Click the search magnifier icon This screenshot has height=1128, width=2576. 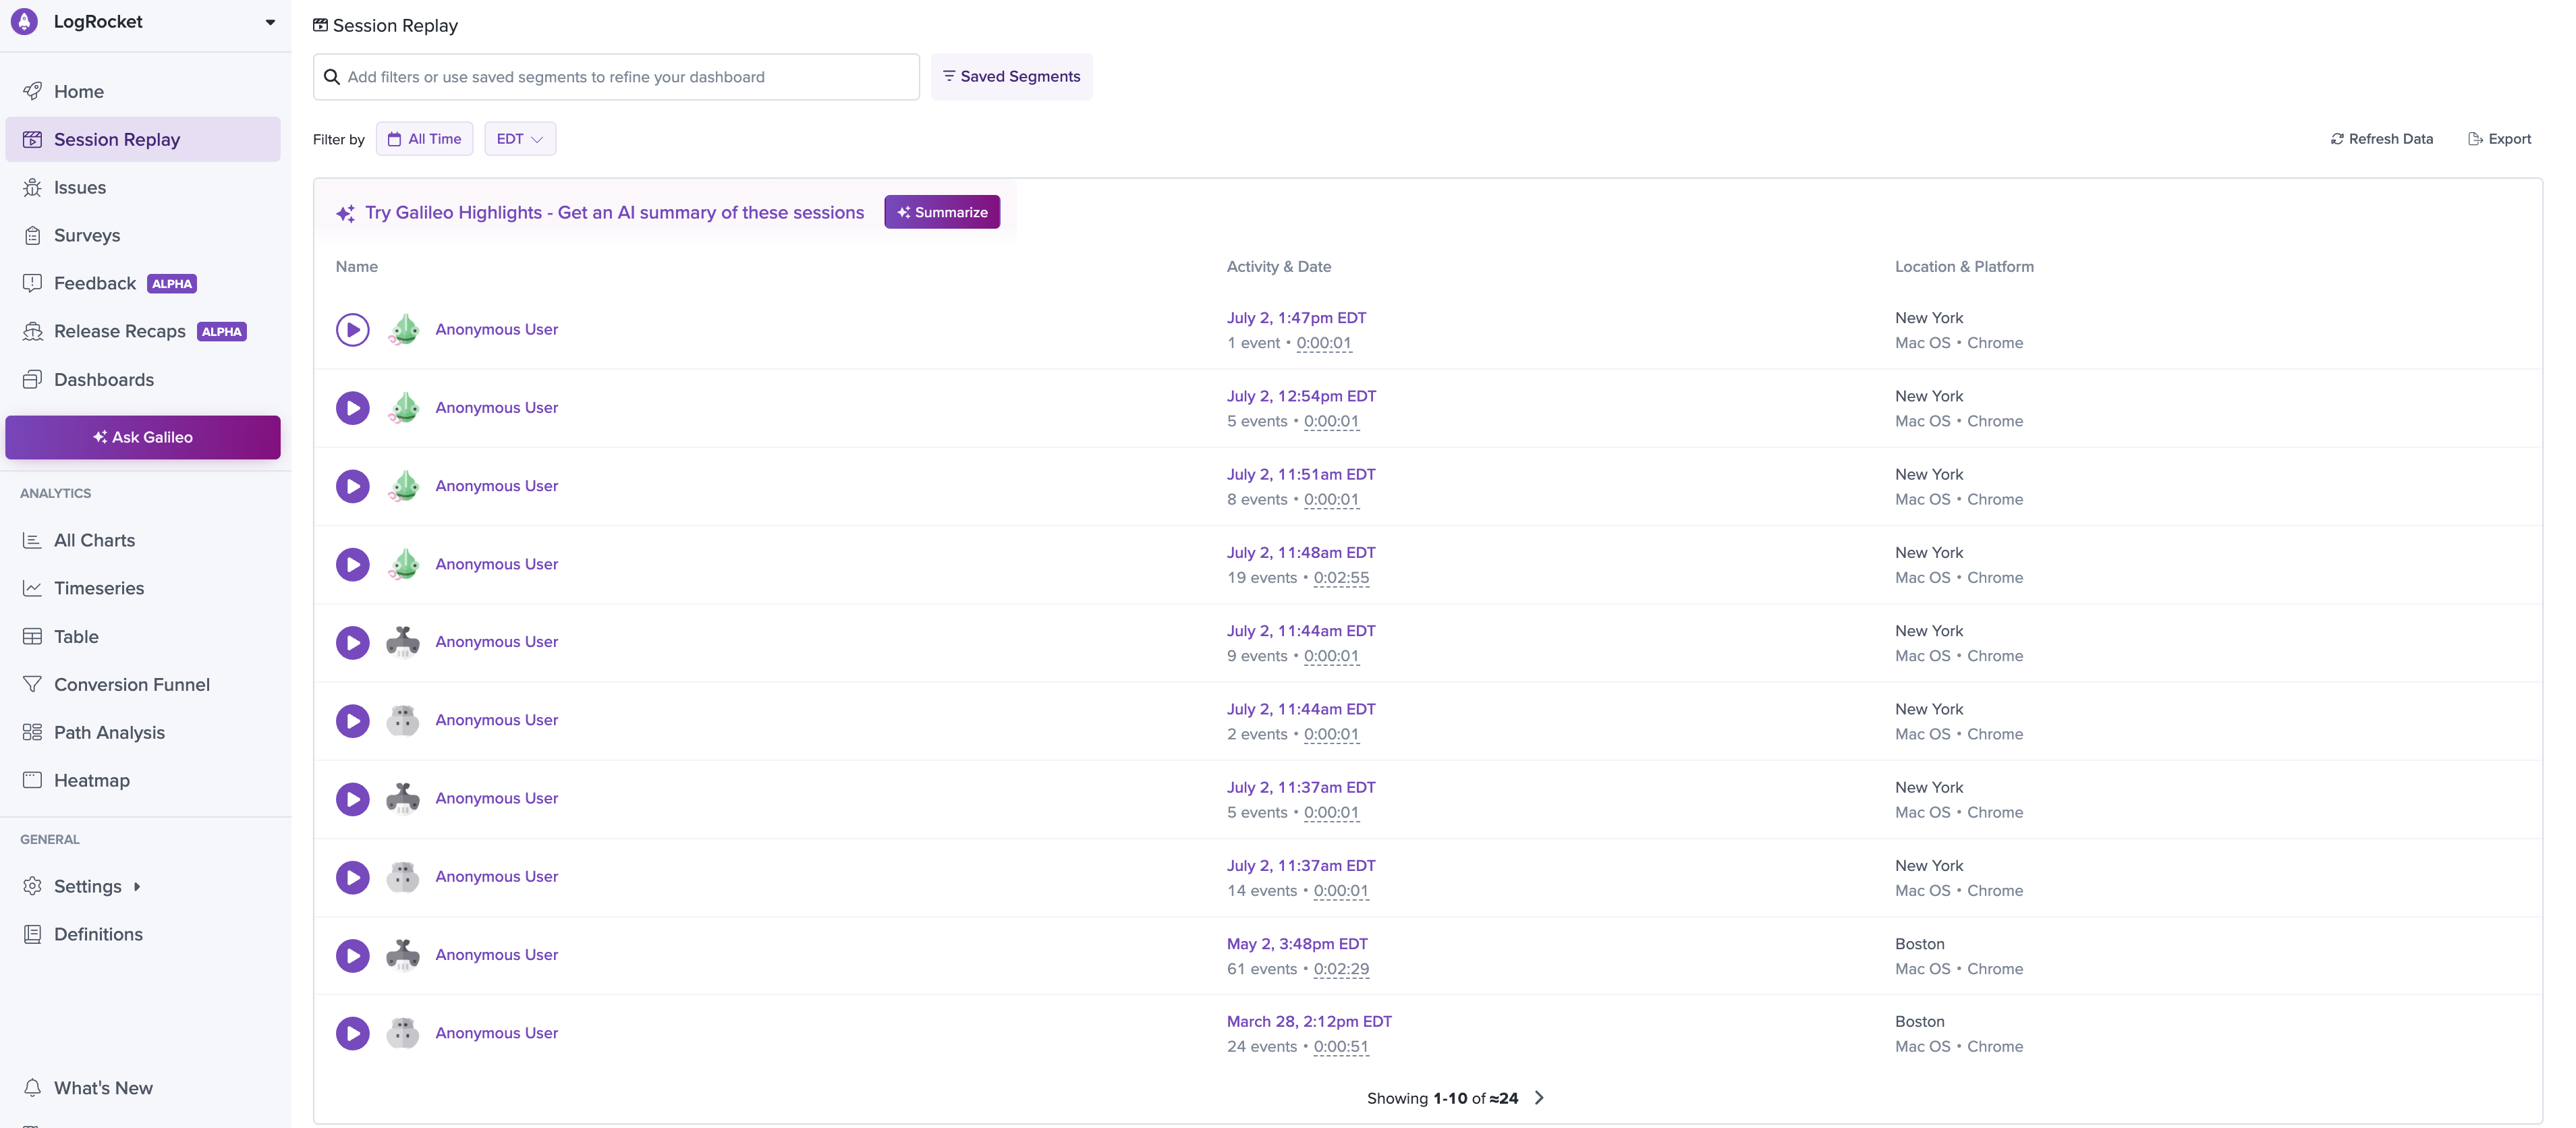click(332, 77)
